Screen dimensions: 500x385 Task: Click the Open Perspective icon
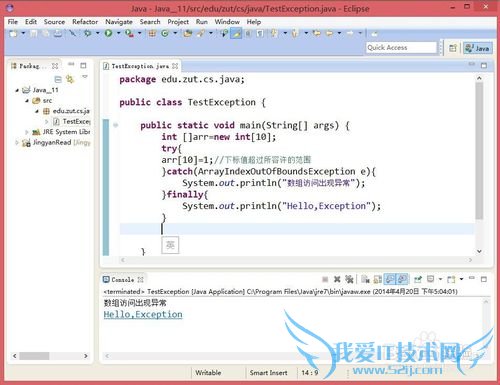coord(452,48)
